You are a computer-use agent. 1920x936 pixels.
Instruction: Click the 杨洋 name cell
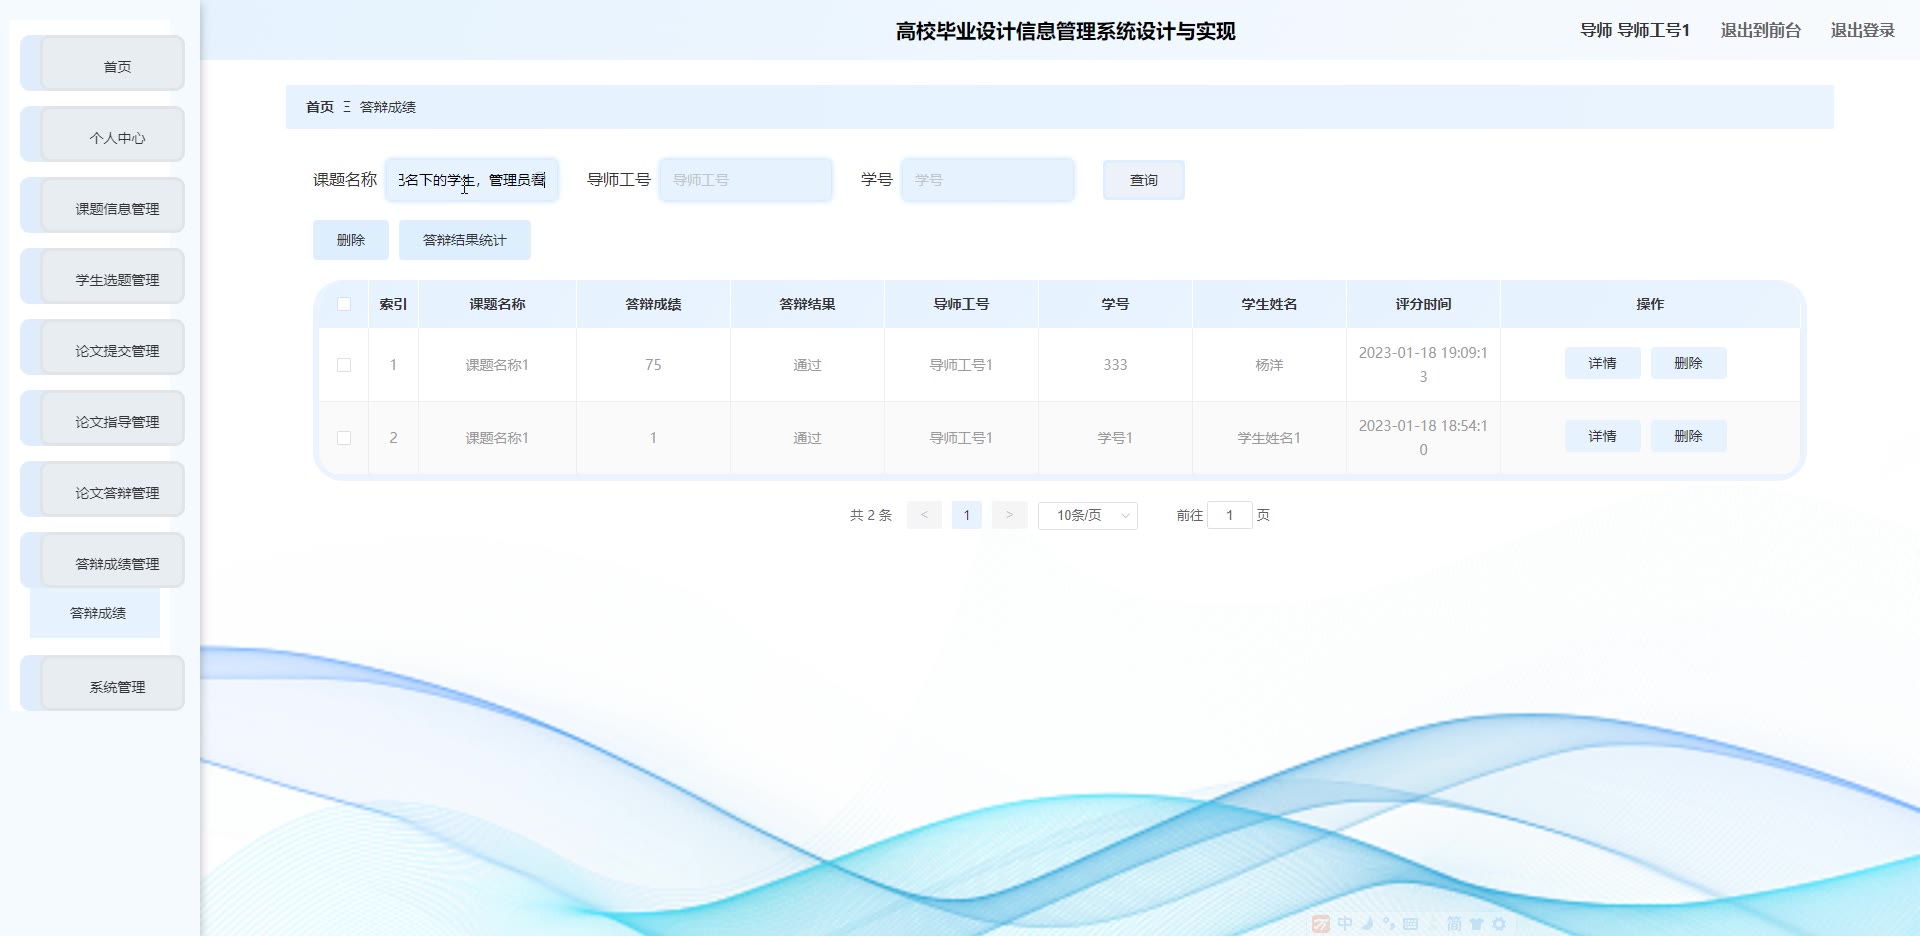(x=1270, y=365)
